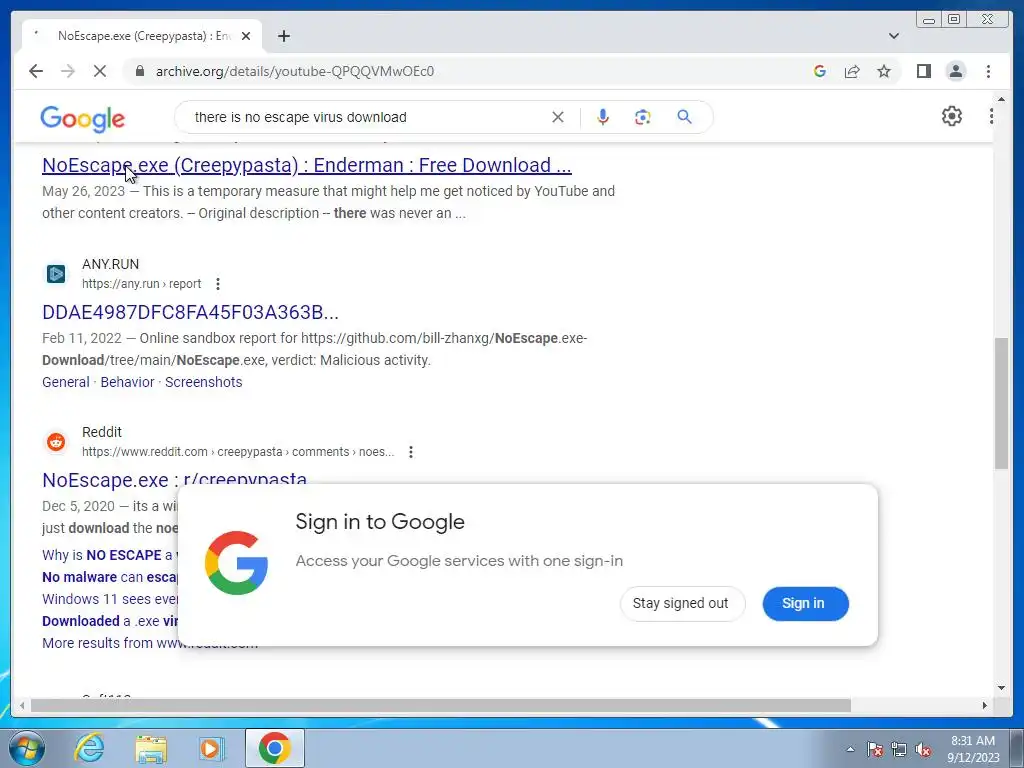Click the Reddit site name
Viewport: 1024px width, 768px height.
(x=102, y=432)
